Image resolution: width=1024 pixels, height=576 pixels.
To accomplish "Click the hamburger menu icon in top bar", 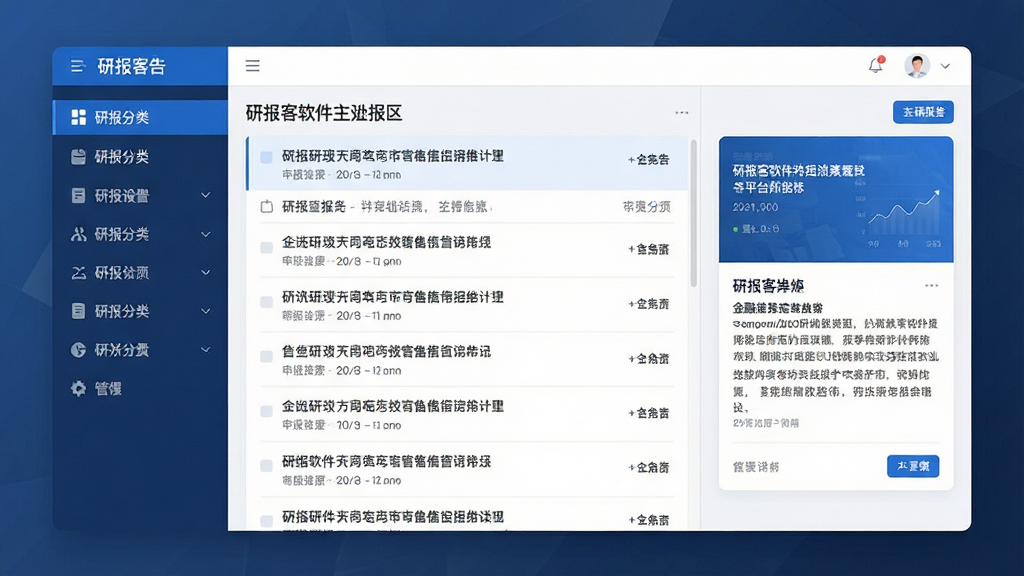I will [253, 66].
